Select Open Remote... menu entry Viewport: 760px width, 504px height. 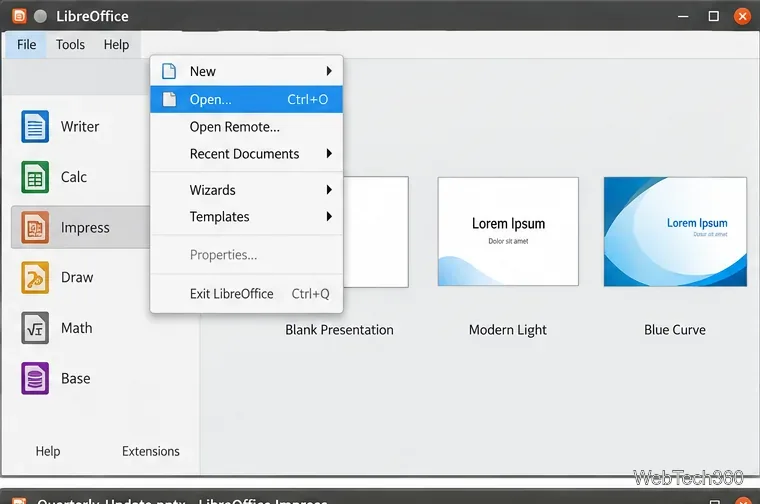pyautogui.click(x=246, y=127)
